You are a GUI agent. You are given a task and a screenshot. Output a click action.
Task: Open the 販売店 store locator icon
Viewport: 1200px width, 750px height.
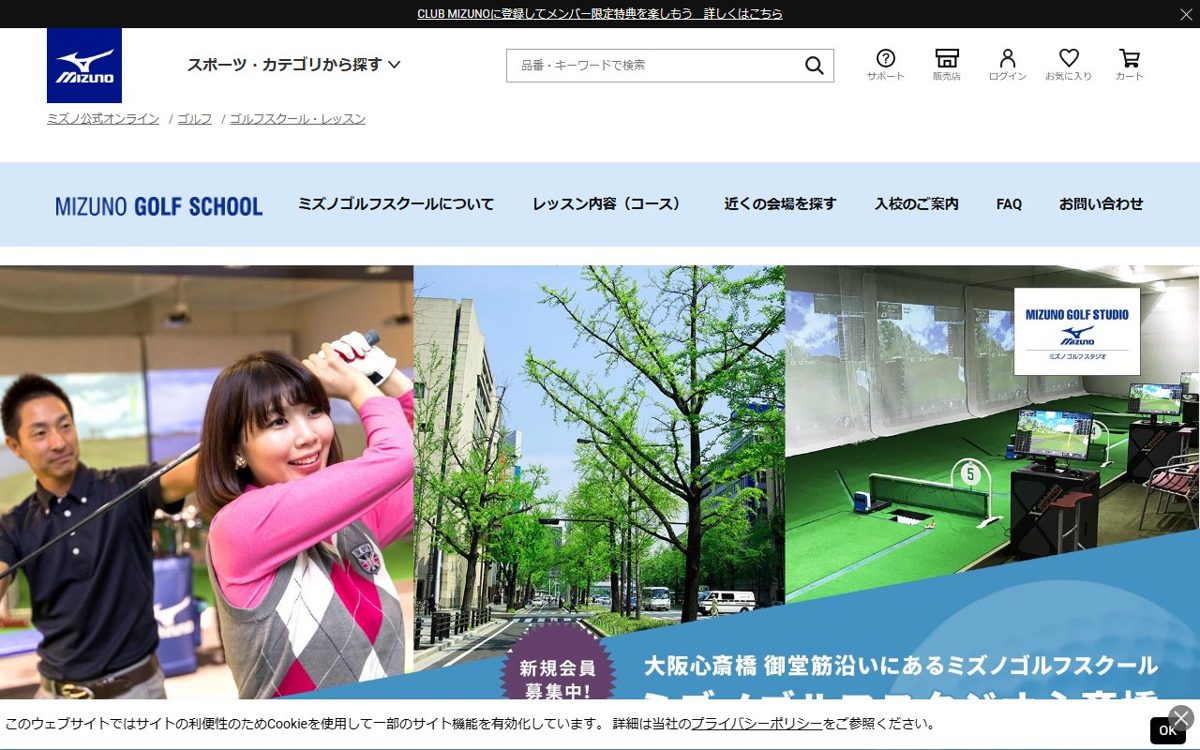pyautogui.click(x=946, y=65)
